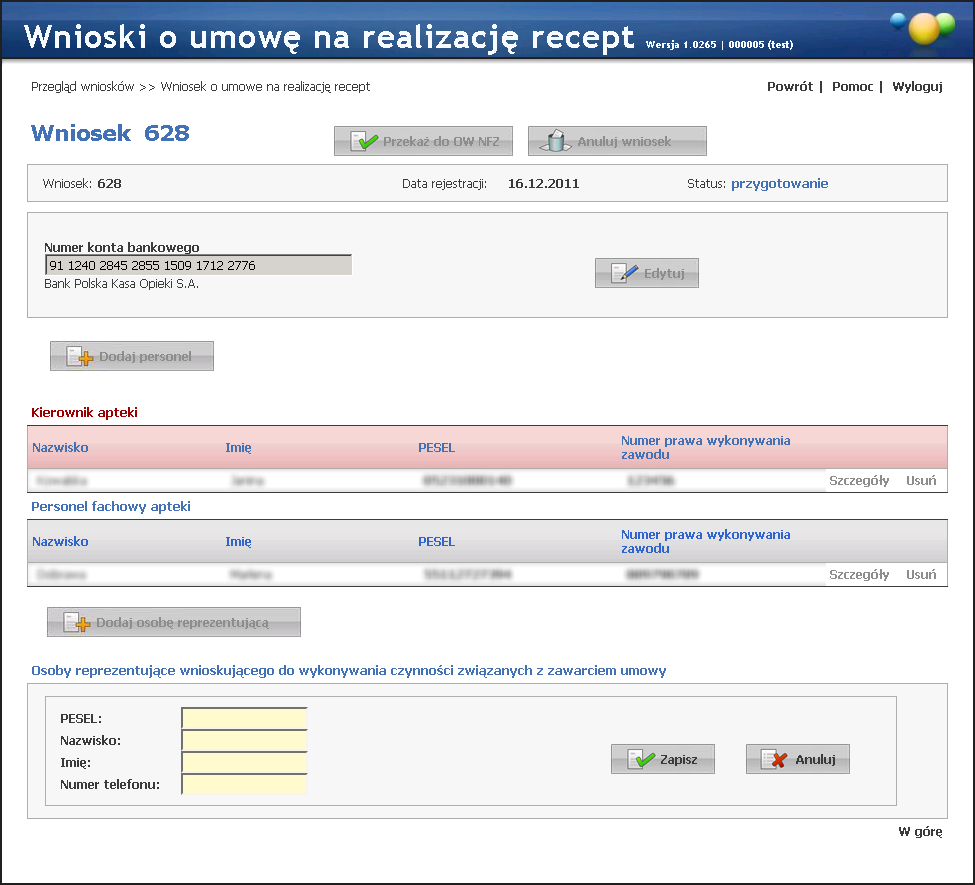The width and height of the screenshot is (975, 885).
Task: Click the plus icon on Dodaj osobę reprezentującą
Action: coord(77,623)
